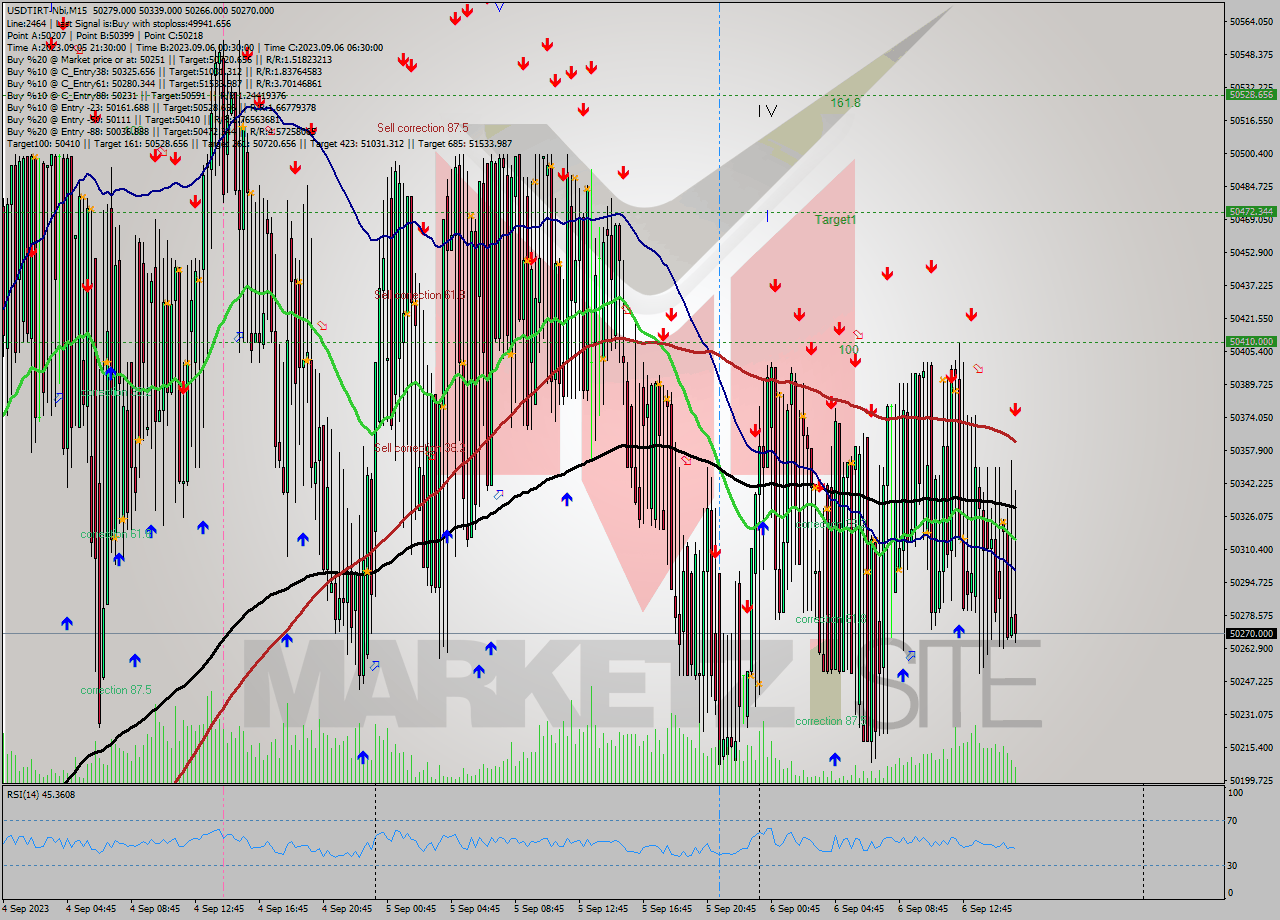Click the 50452.900 price axis label
Viewport: 1280px width, 920px height.
[x=1251, y=252]
